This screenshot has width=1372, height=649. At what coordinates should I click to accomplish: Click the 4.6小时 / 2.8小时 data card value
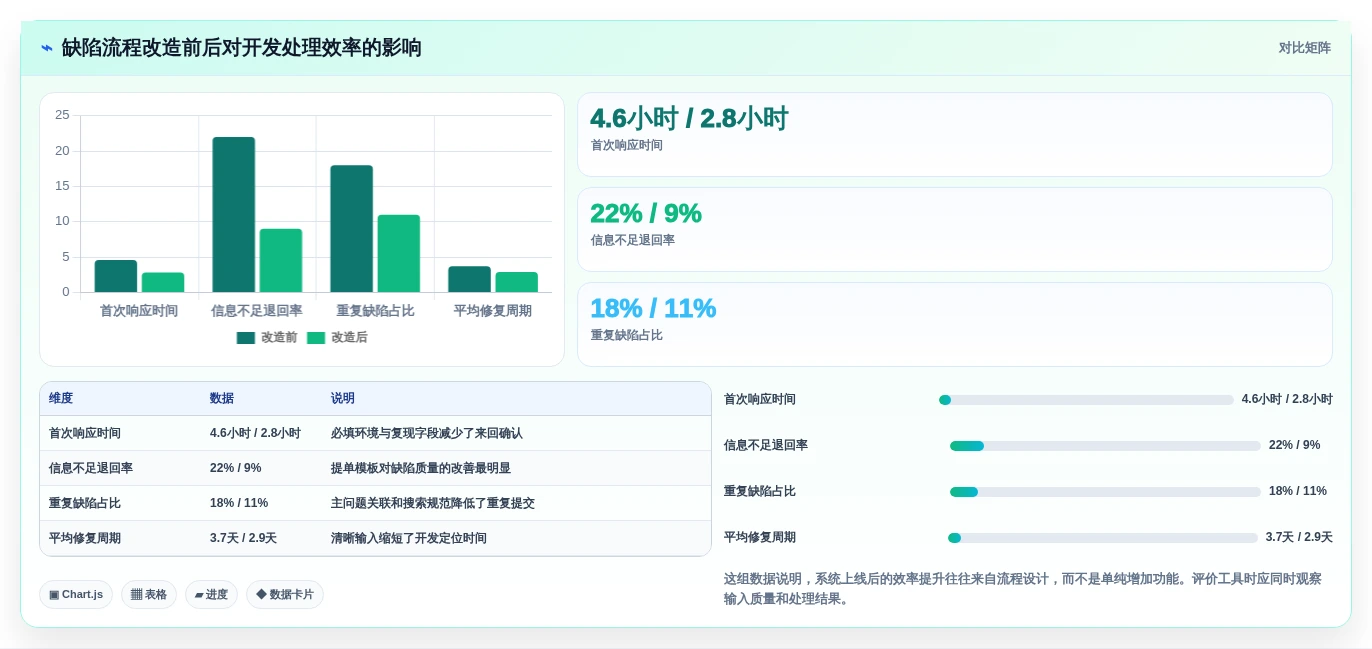[x=689, y=118]
